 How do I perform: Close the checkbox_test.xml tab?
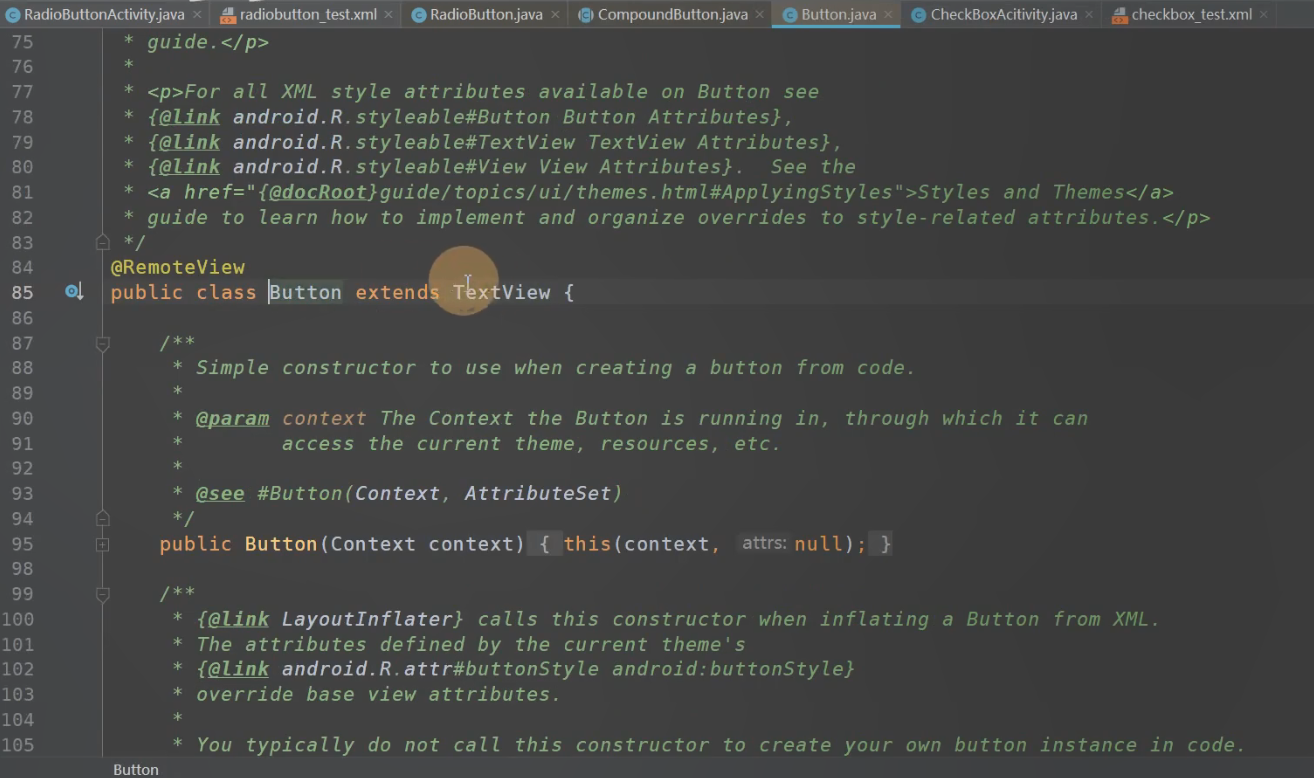pyautogui.click(x=1263, y=15)
